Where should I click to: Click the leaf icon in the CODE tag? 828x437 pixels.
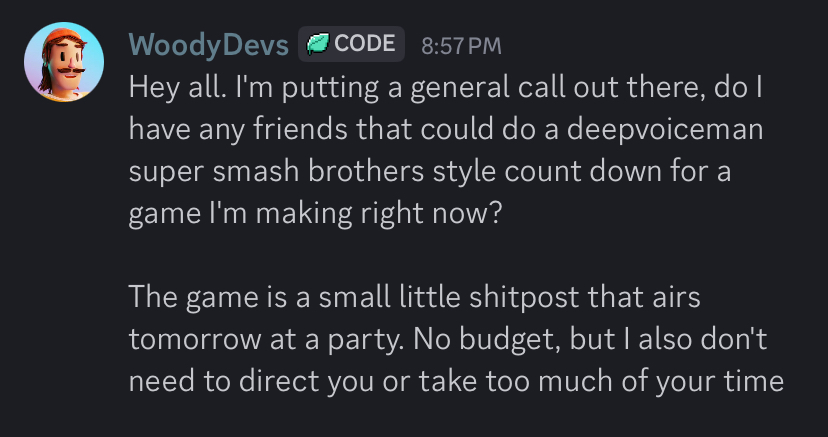pos(318,44)
